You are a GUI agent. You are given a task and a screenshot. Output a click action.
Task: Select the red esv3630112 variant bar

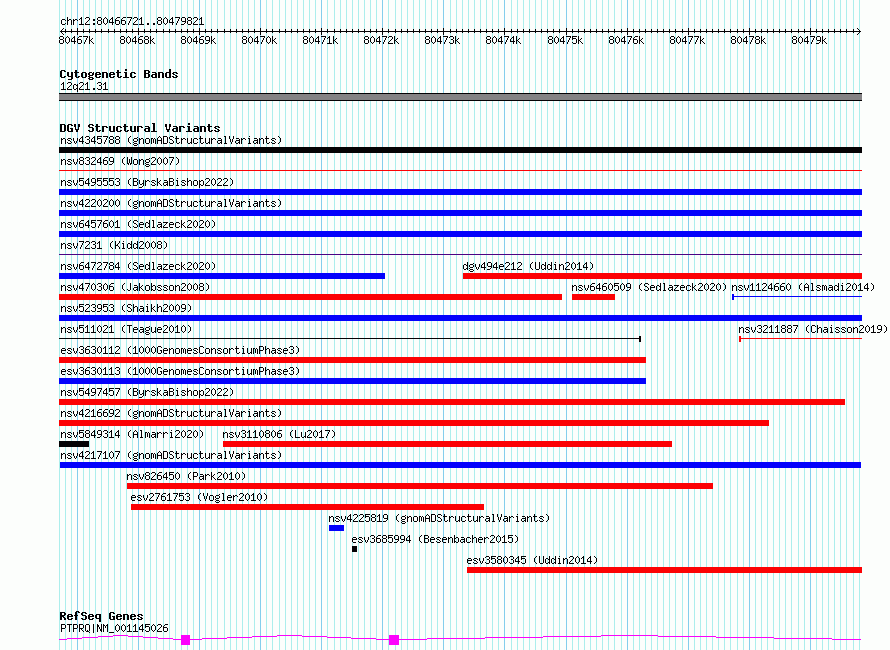(352, 360)
